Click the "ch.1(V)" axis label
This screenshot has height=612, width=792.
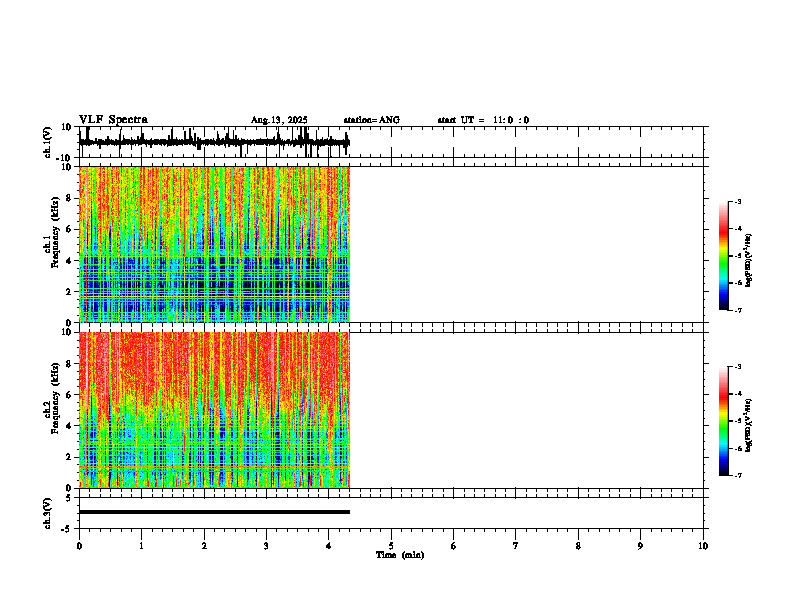[48, 142]
